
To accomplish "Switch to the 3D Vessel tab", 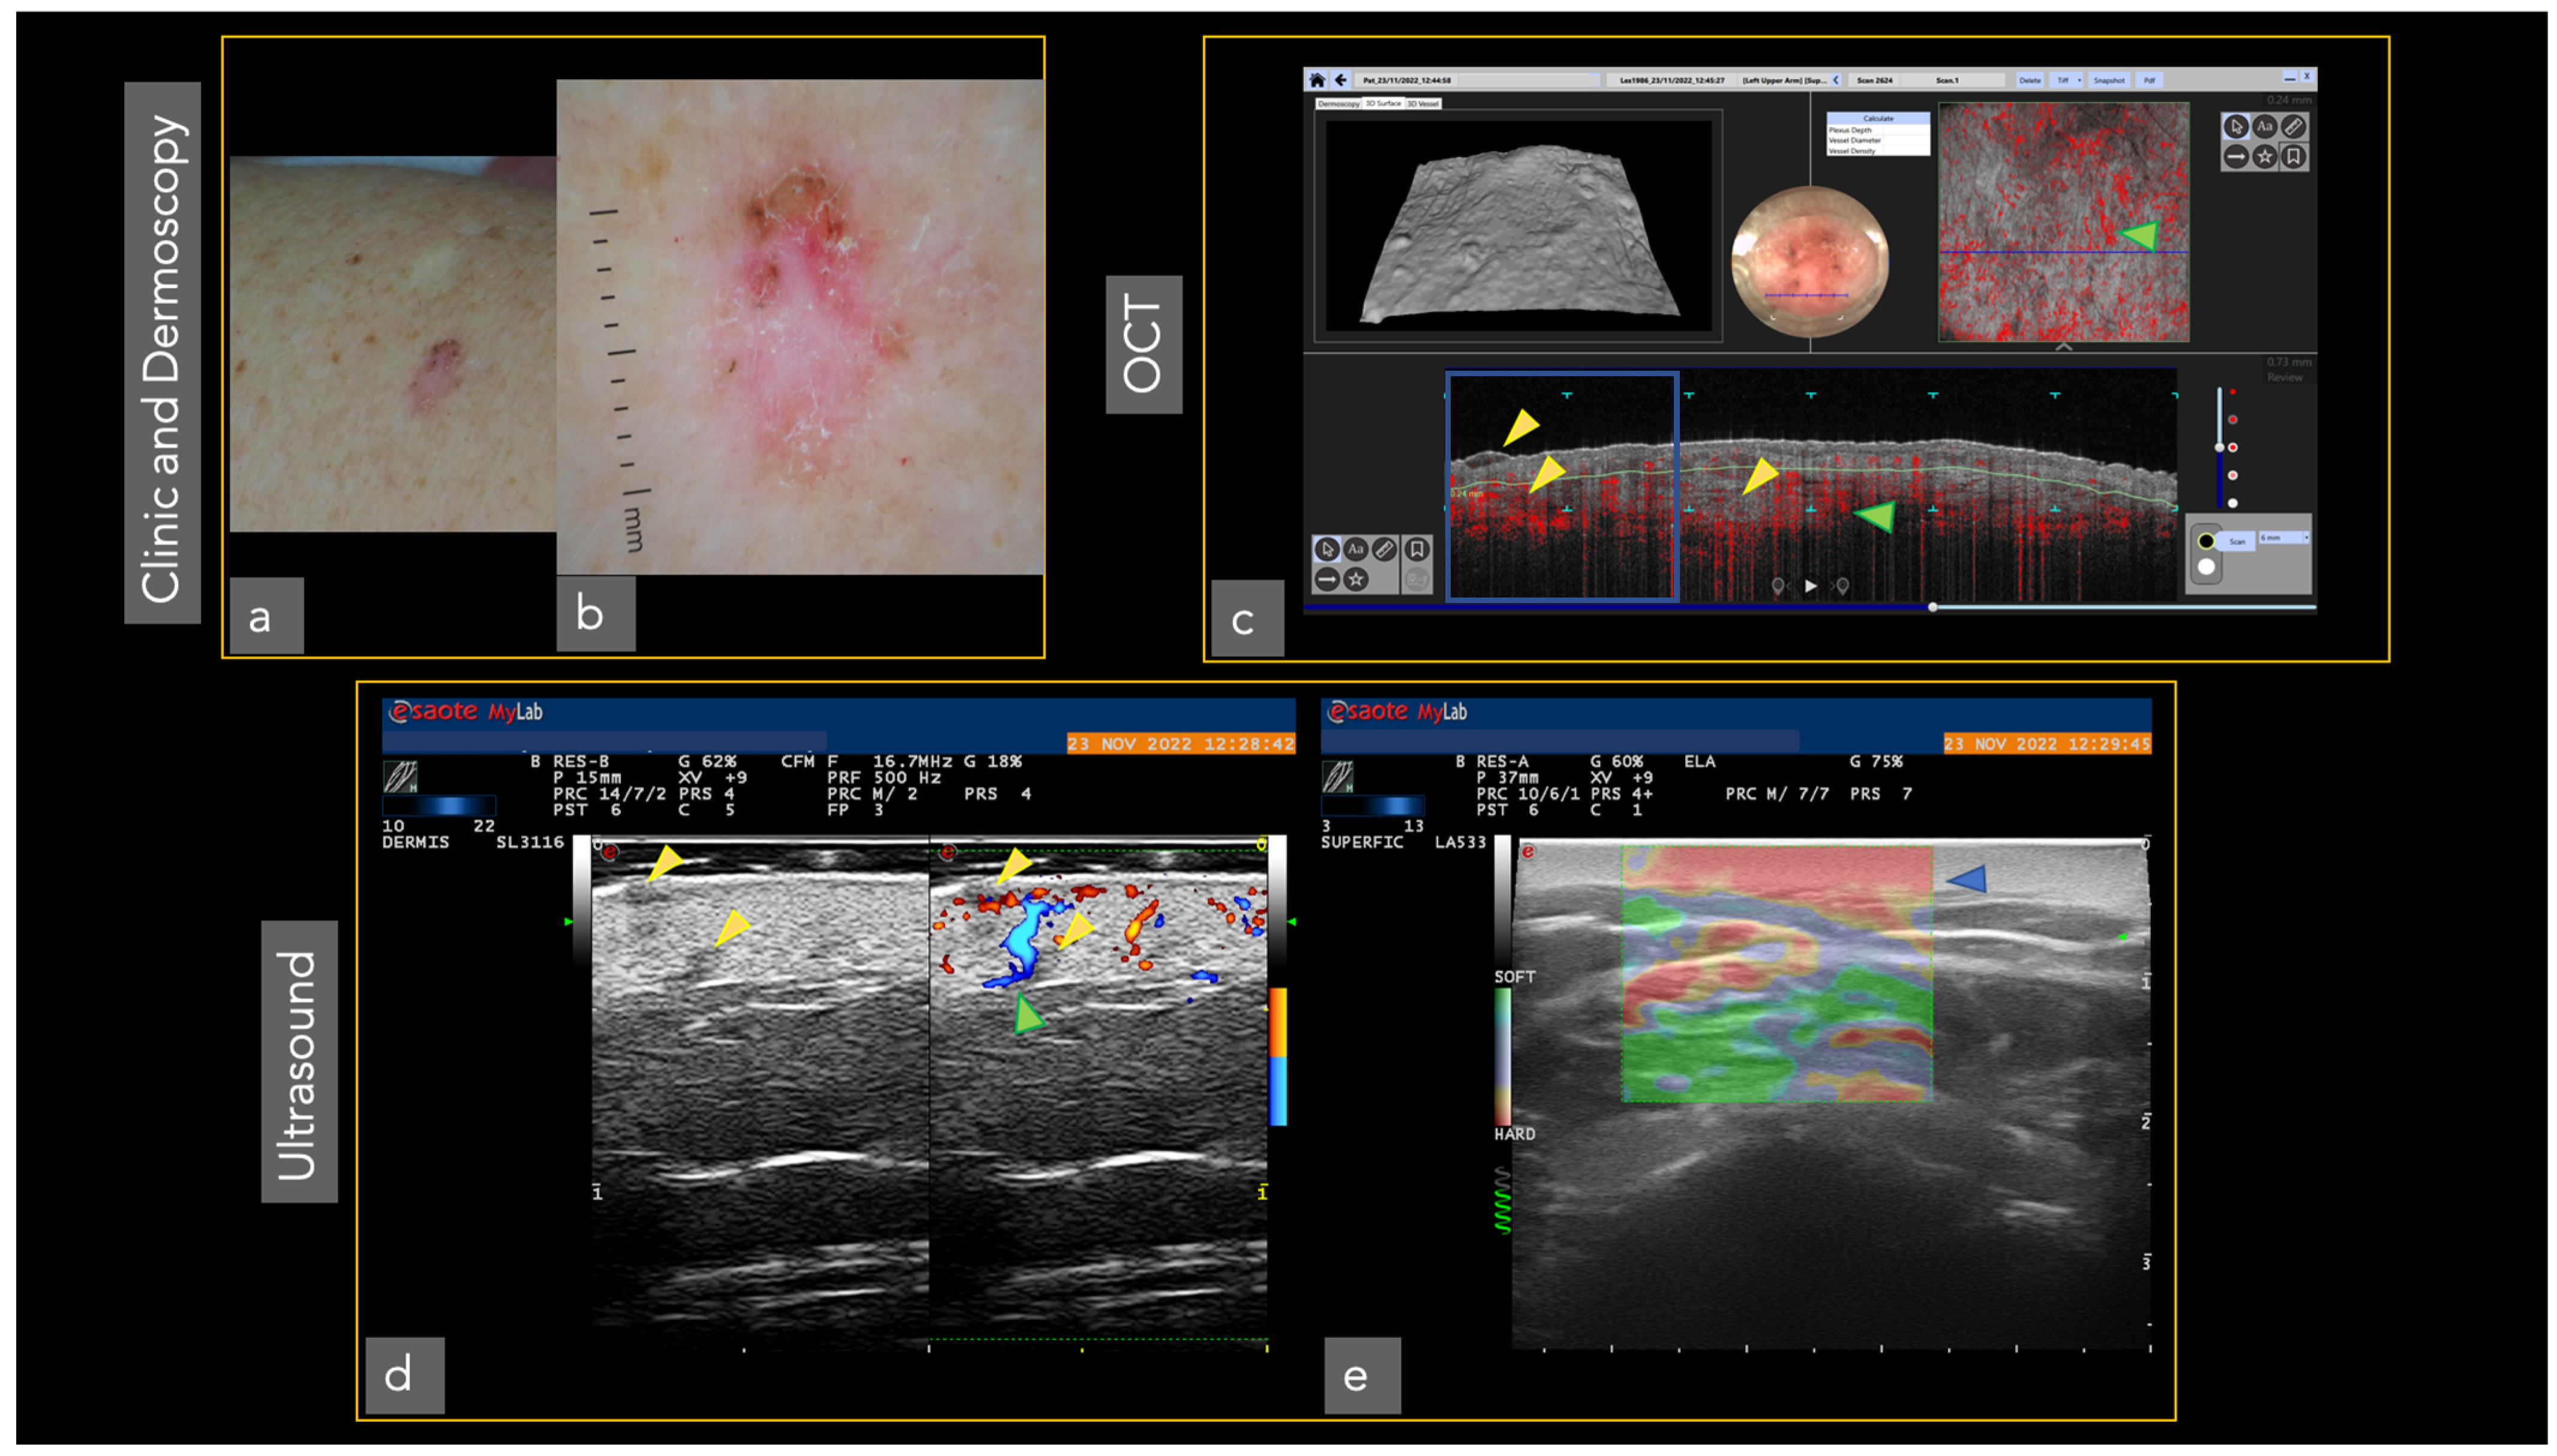I will click(1422, 104).
